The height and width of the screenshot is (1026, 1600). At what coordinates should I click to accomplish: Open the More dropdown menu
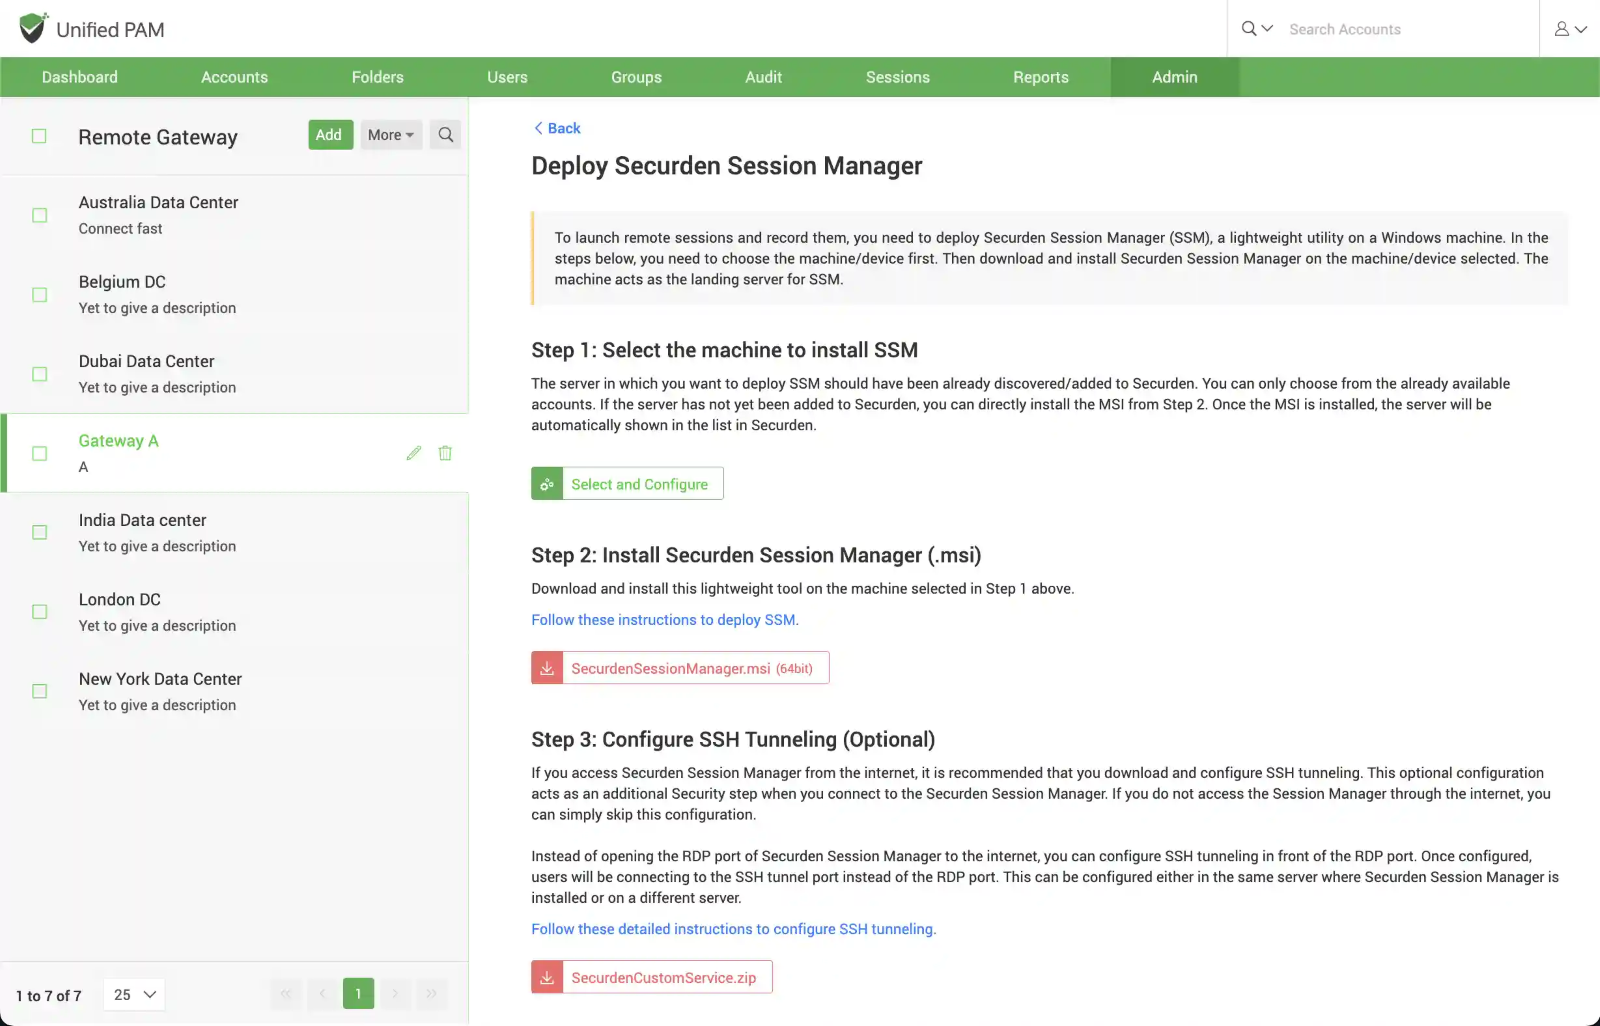pyautogui.click(x=391, y=135)
